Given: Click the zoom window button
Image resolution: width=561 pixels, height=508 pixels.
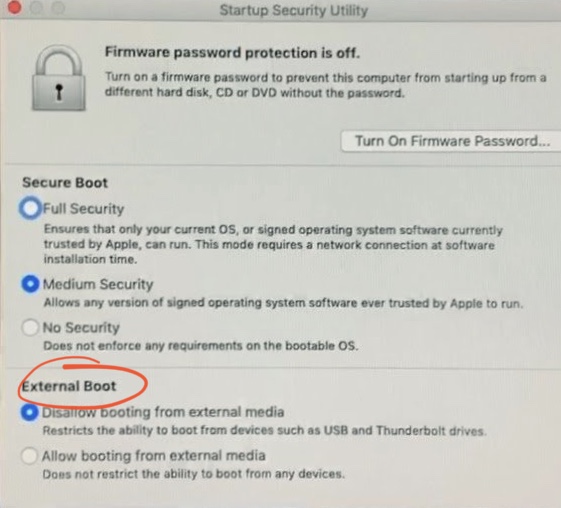Looking at the screenshot, I should 58,7.
